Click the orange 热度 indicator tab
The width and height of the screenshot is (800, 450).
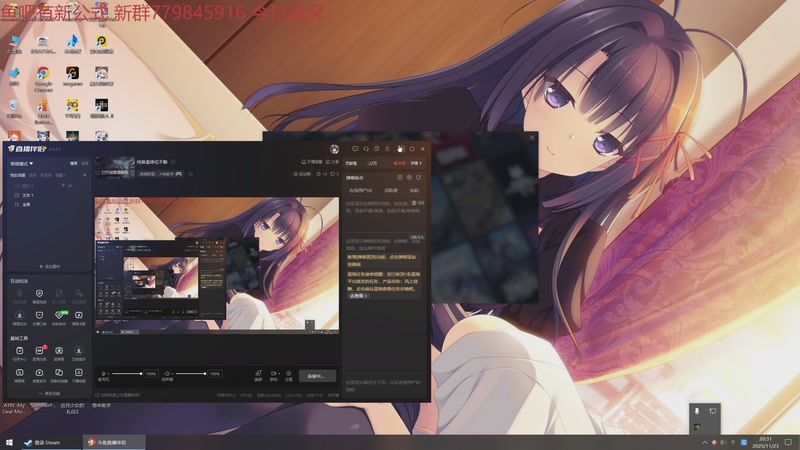tap(399, 163)
